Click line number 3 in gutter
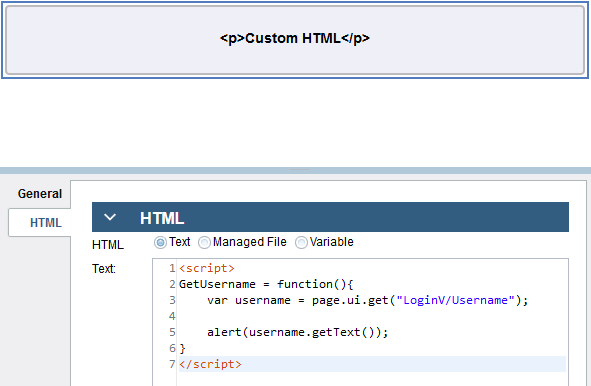 click(x=172, y=300)
